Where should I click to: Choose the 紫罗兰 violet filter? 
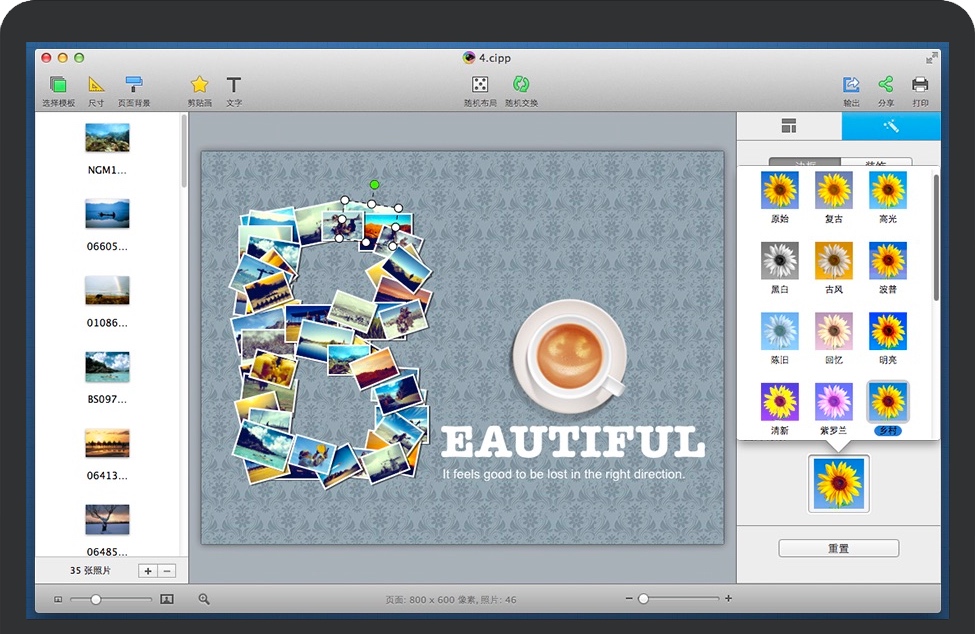pyautogui.click(x=833, y=402)
